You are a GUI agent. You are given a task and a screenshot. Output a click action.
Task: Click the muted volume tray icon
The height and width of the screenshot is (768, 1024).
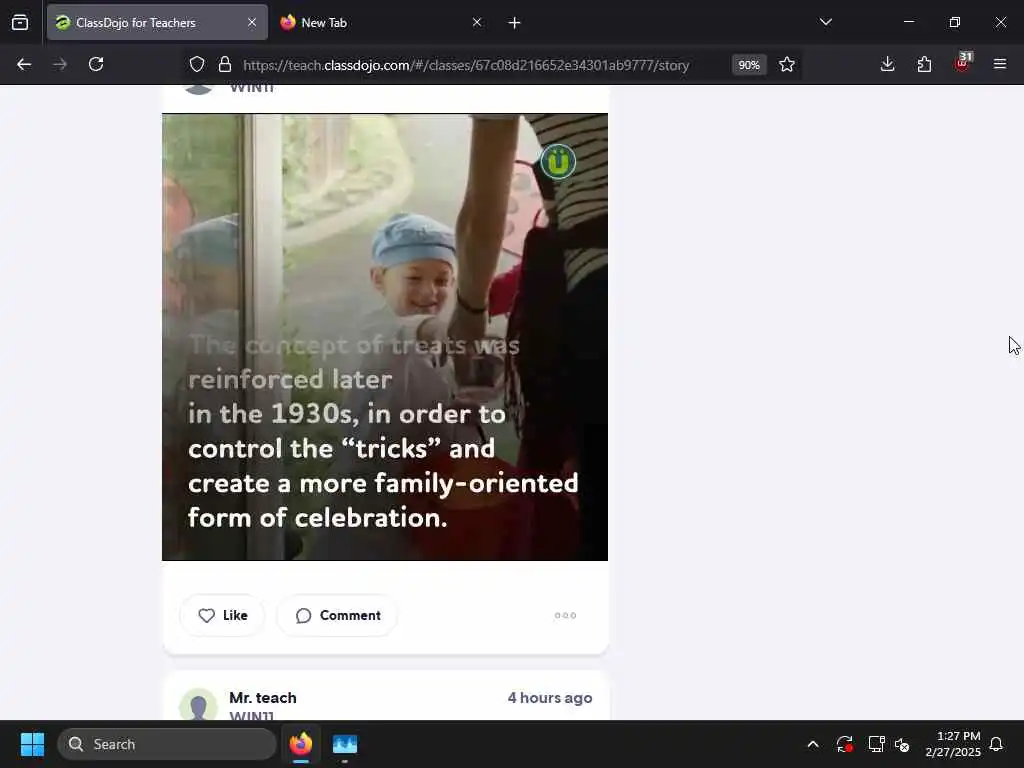pyautogui.click(x=903, y=744)
